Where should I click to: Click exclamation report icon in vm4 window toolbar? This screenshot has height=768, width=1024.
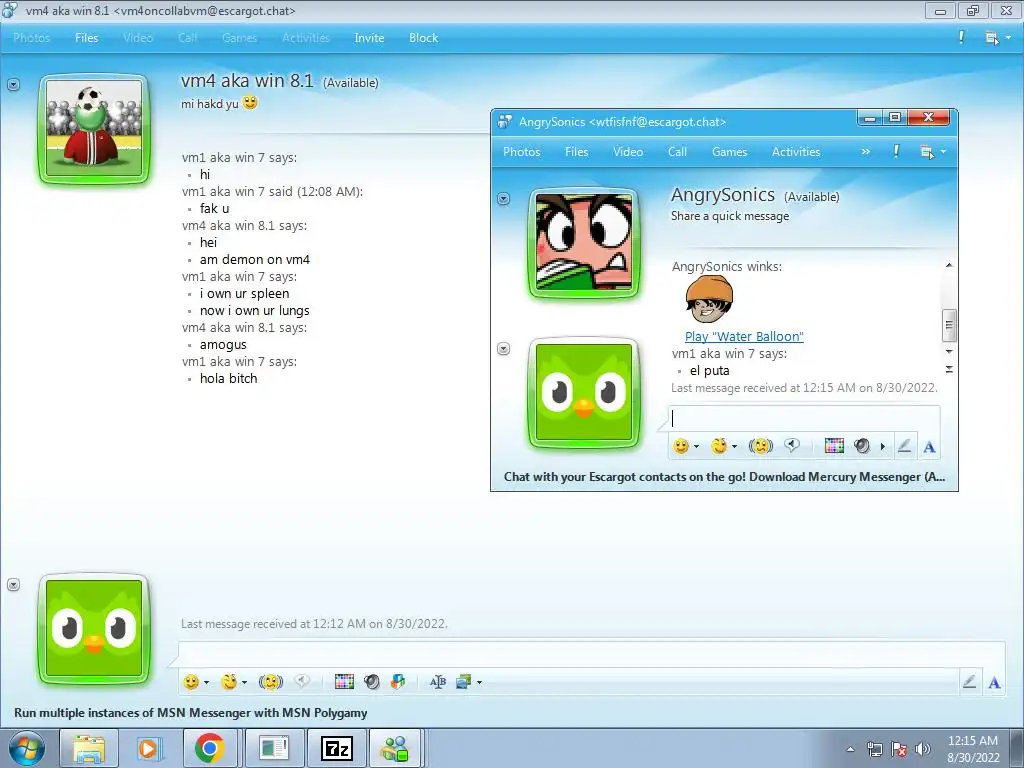pos(961,37)
